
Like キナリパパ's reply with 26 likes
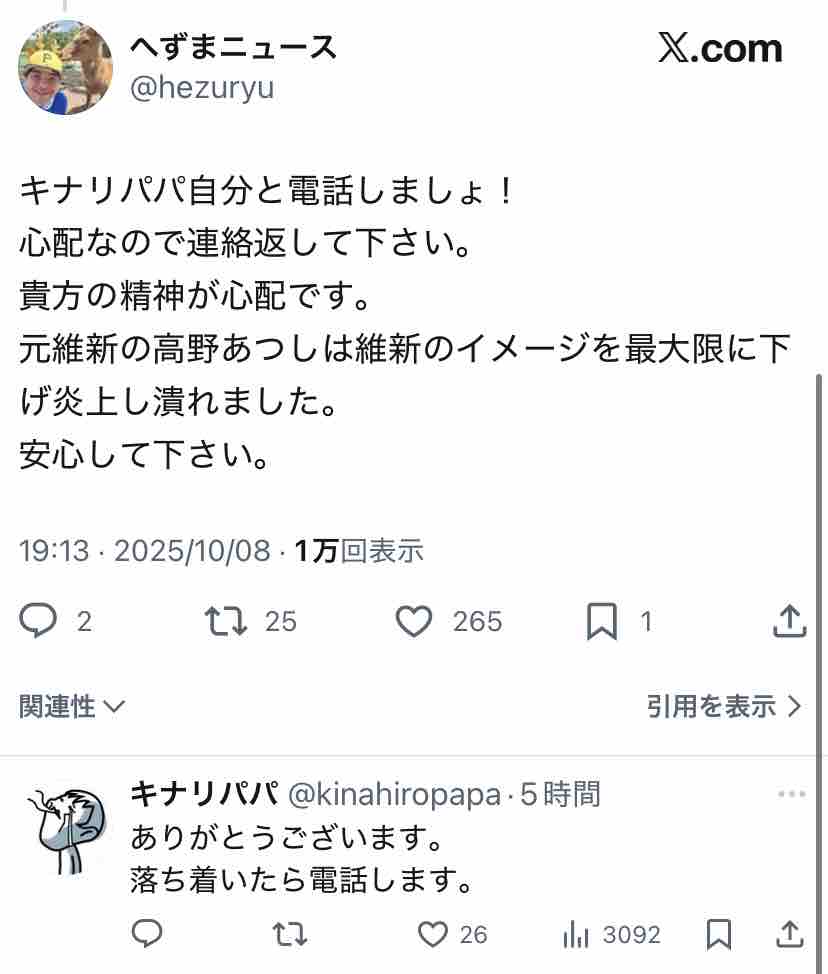(432, 934)
